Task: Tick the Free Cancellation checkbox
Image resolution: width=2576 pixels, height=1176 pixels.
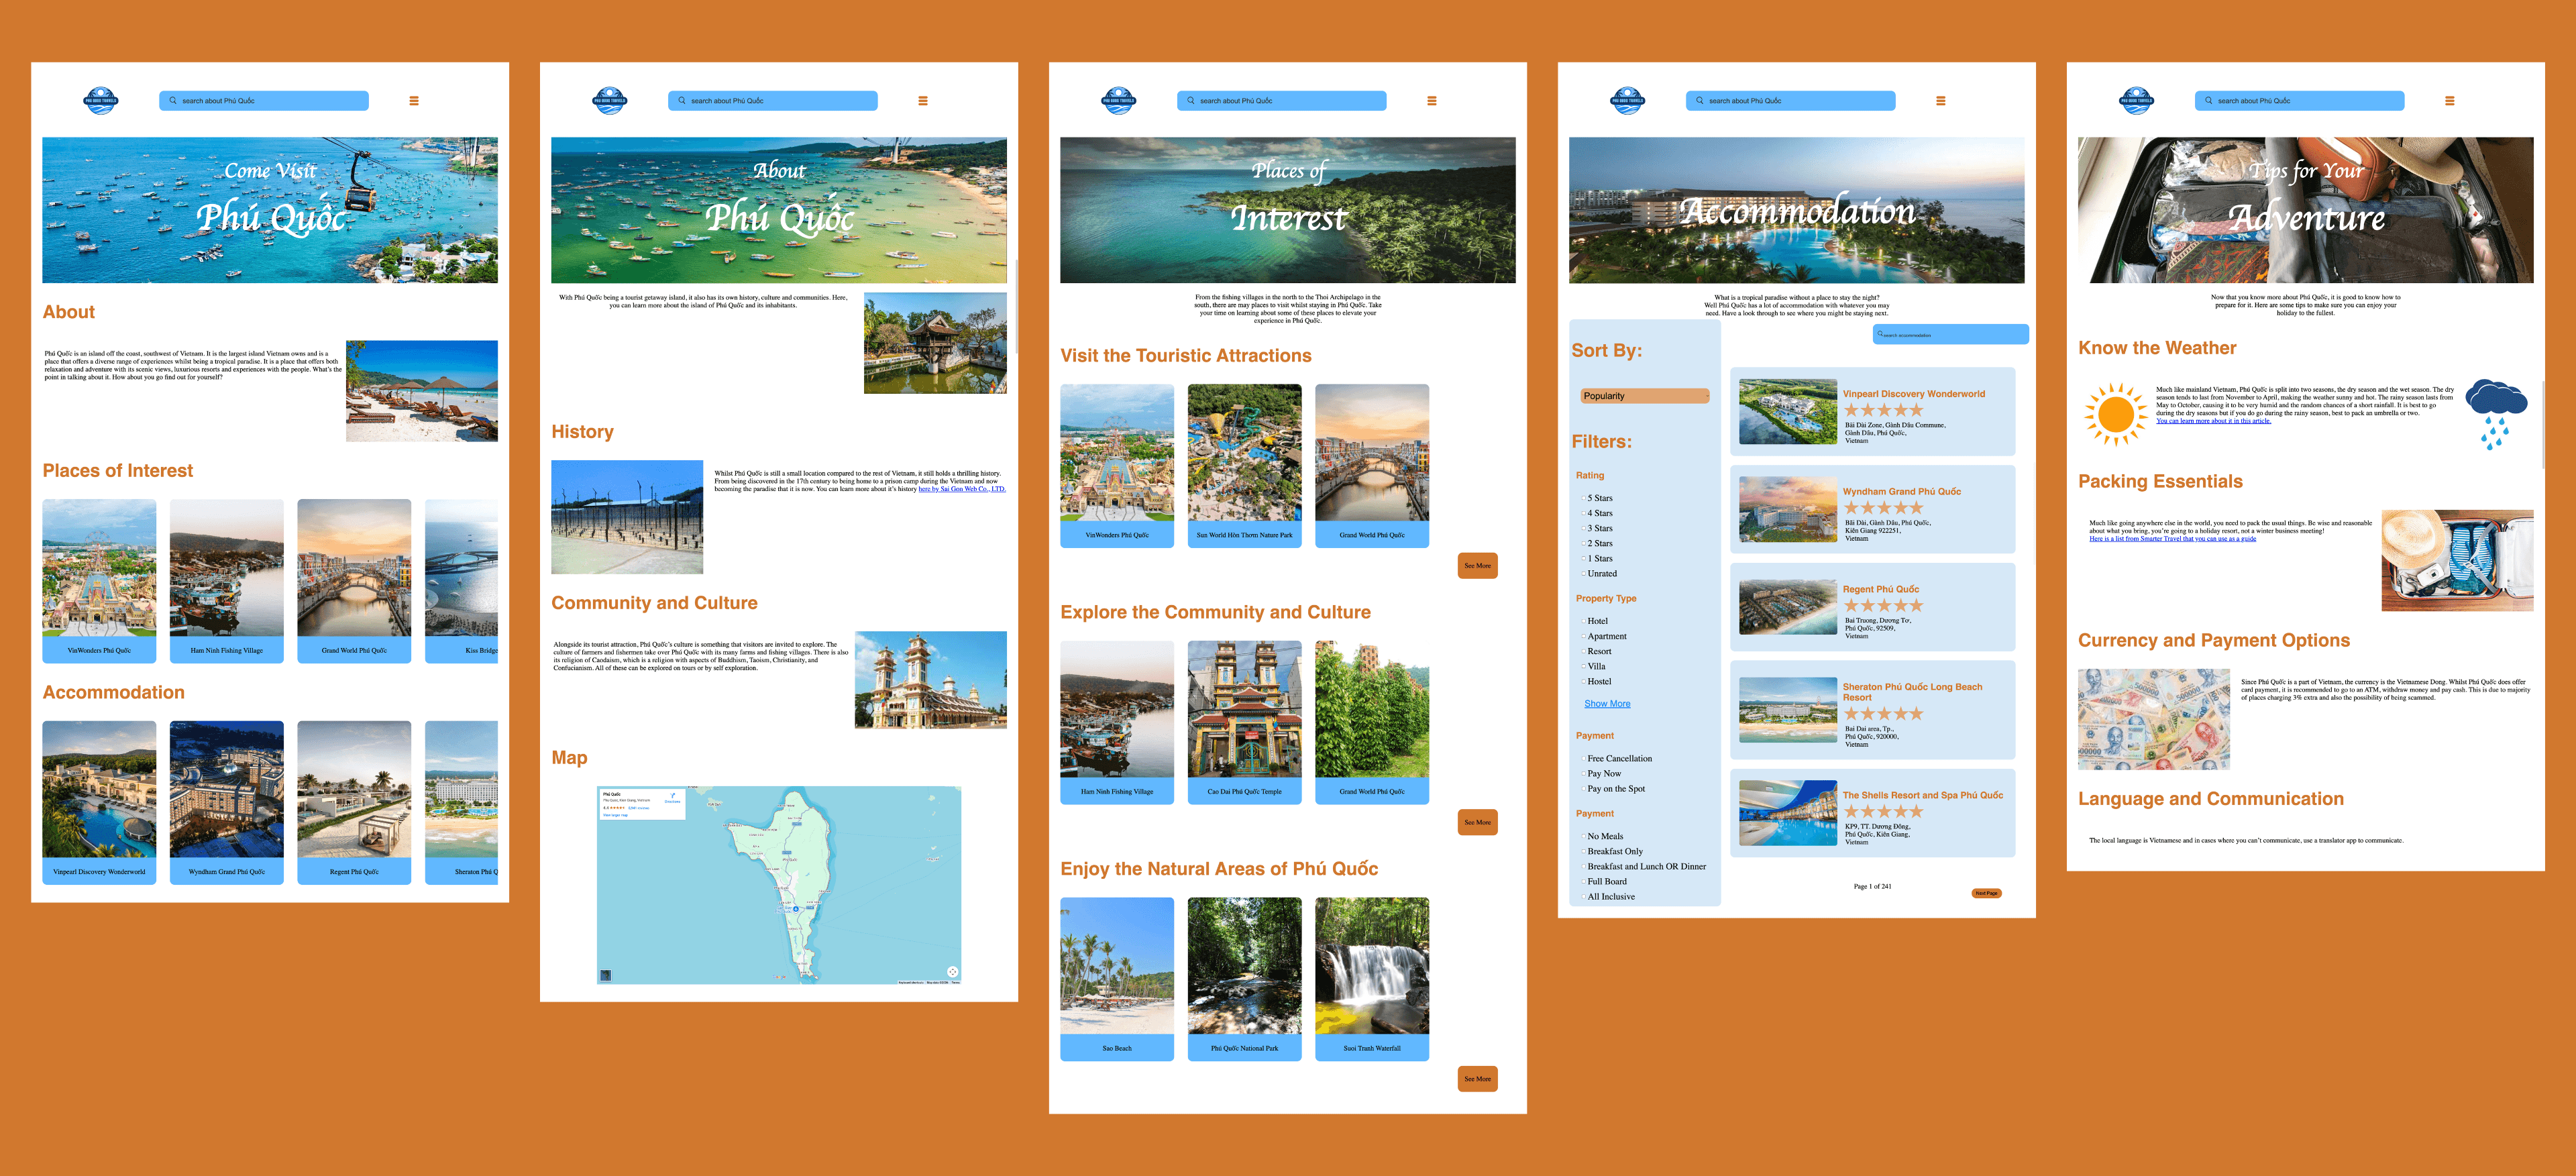Action: pos(1584,759)
